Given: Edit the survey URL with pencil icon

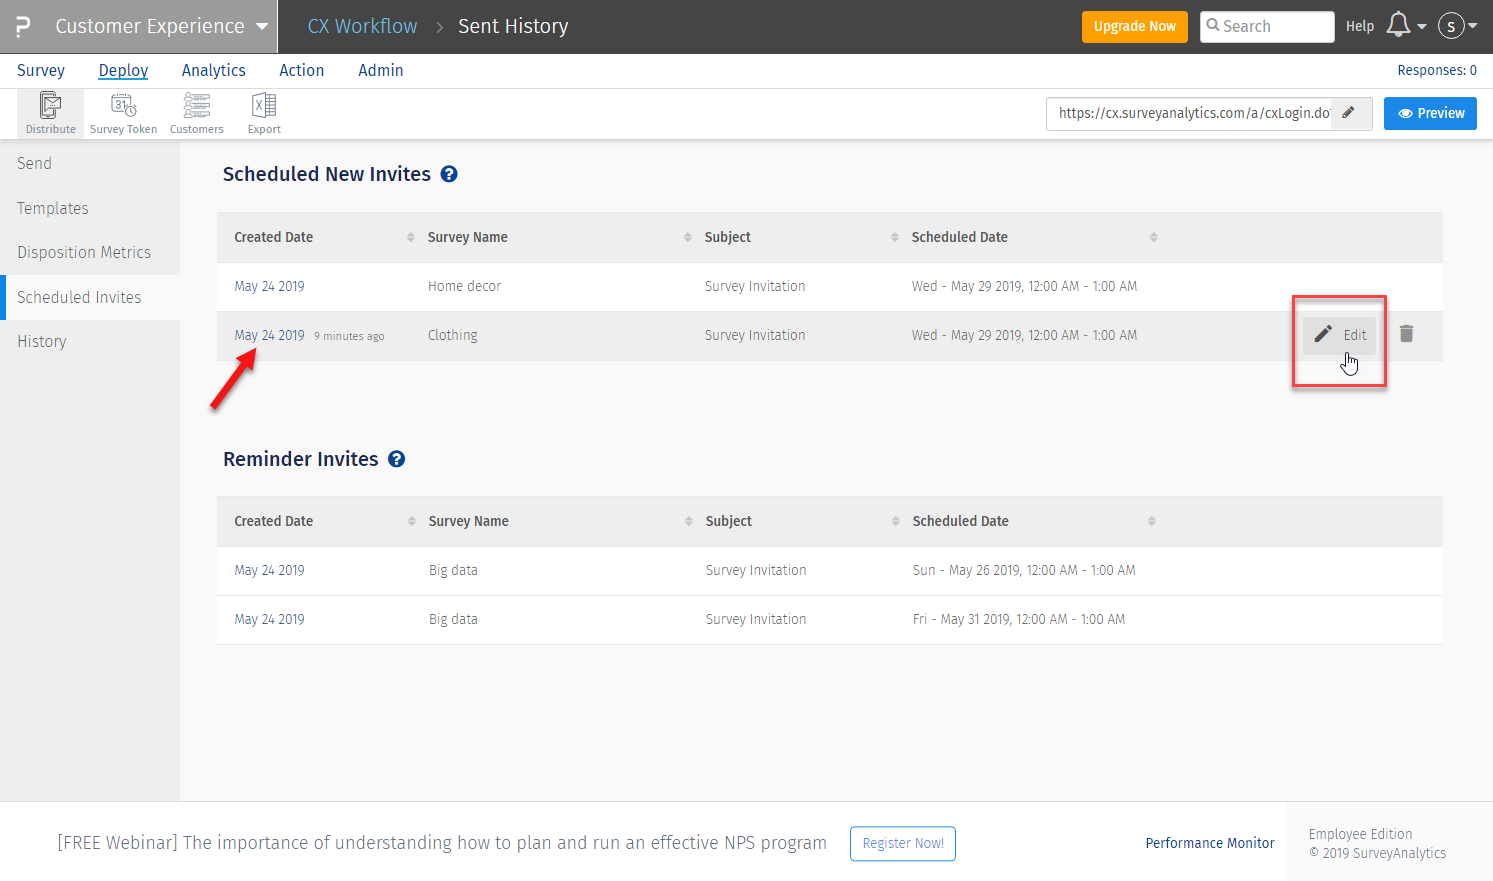Looking at the screenshot, I should pos(1349,113).
